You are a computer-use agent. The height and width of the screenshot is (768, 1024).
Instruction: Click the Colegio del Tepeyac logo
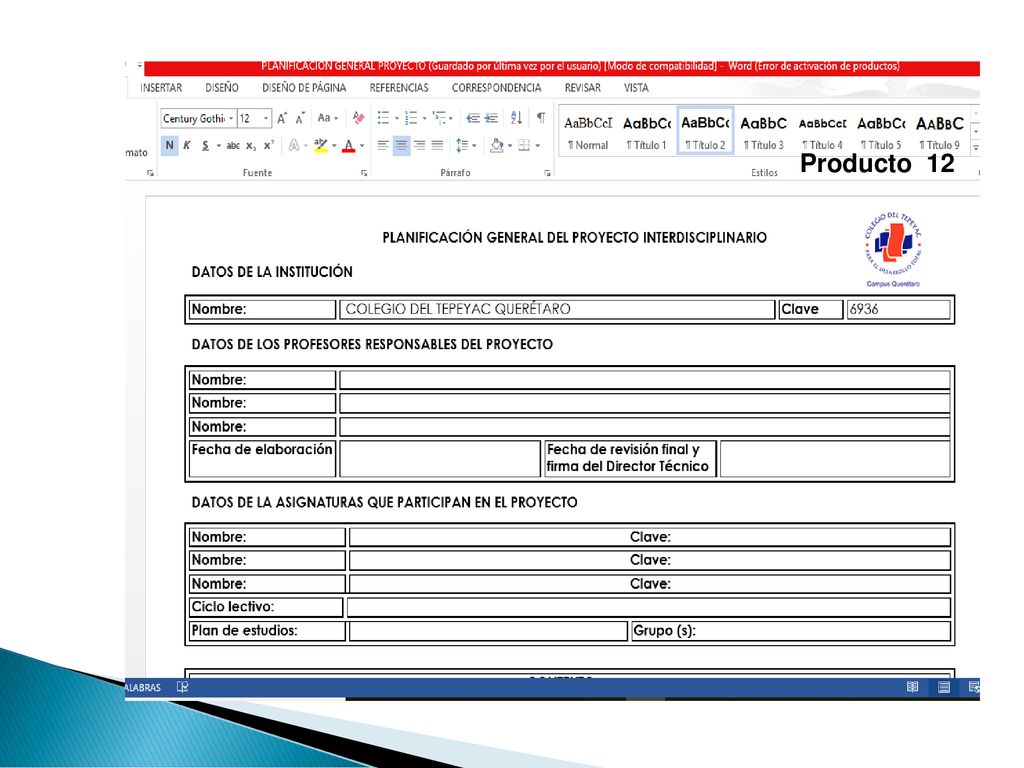coord(893,249)
